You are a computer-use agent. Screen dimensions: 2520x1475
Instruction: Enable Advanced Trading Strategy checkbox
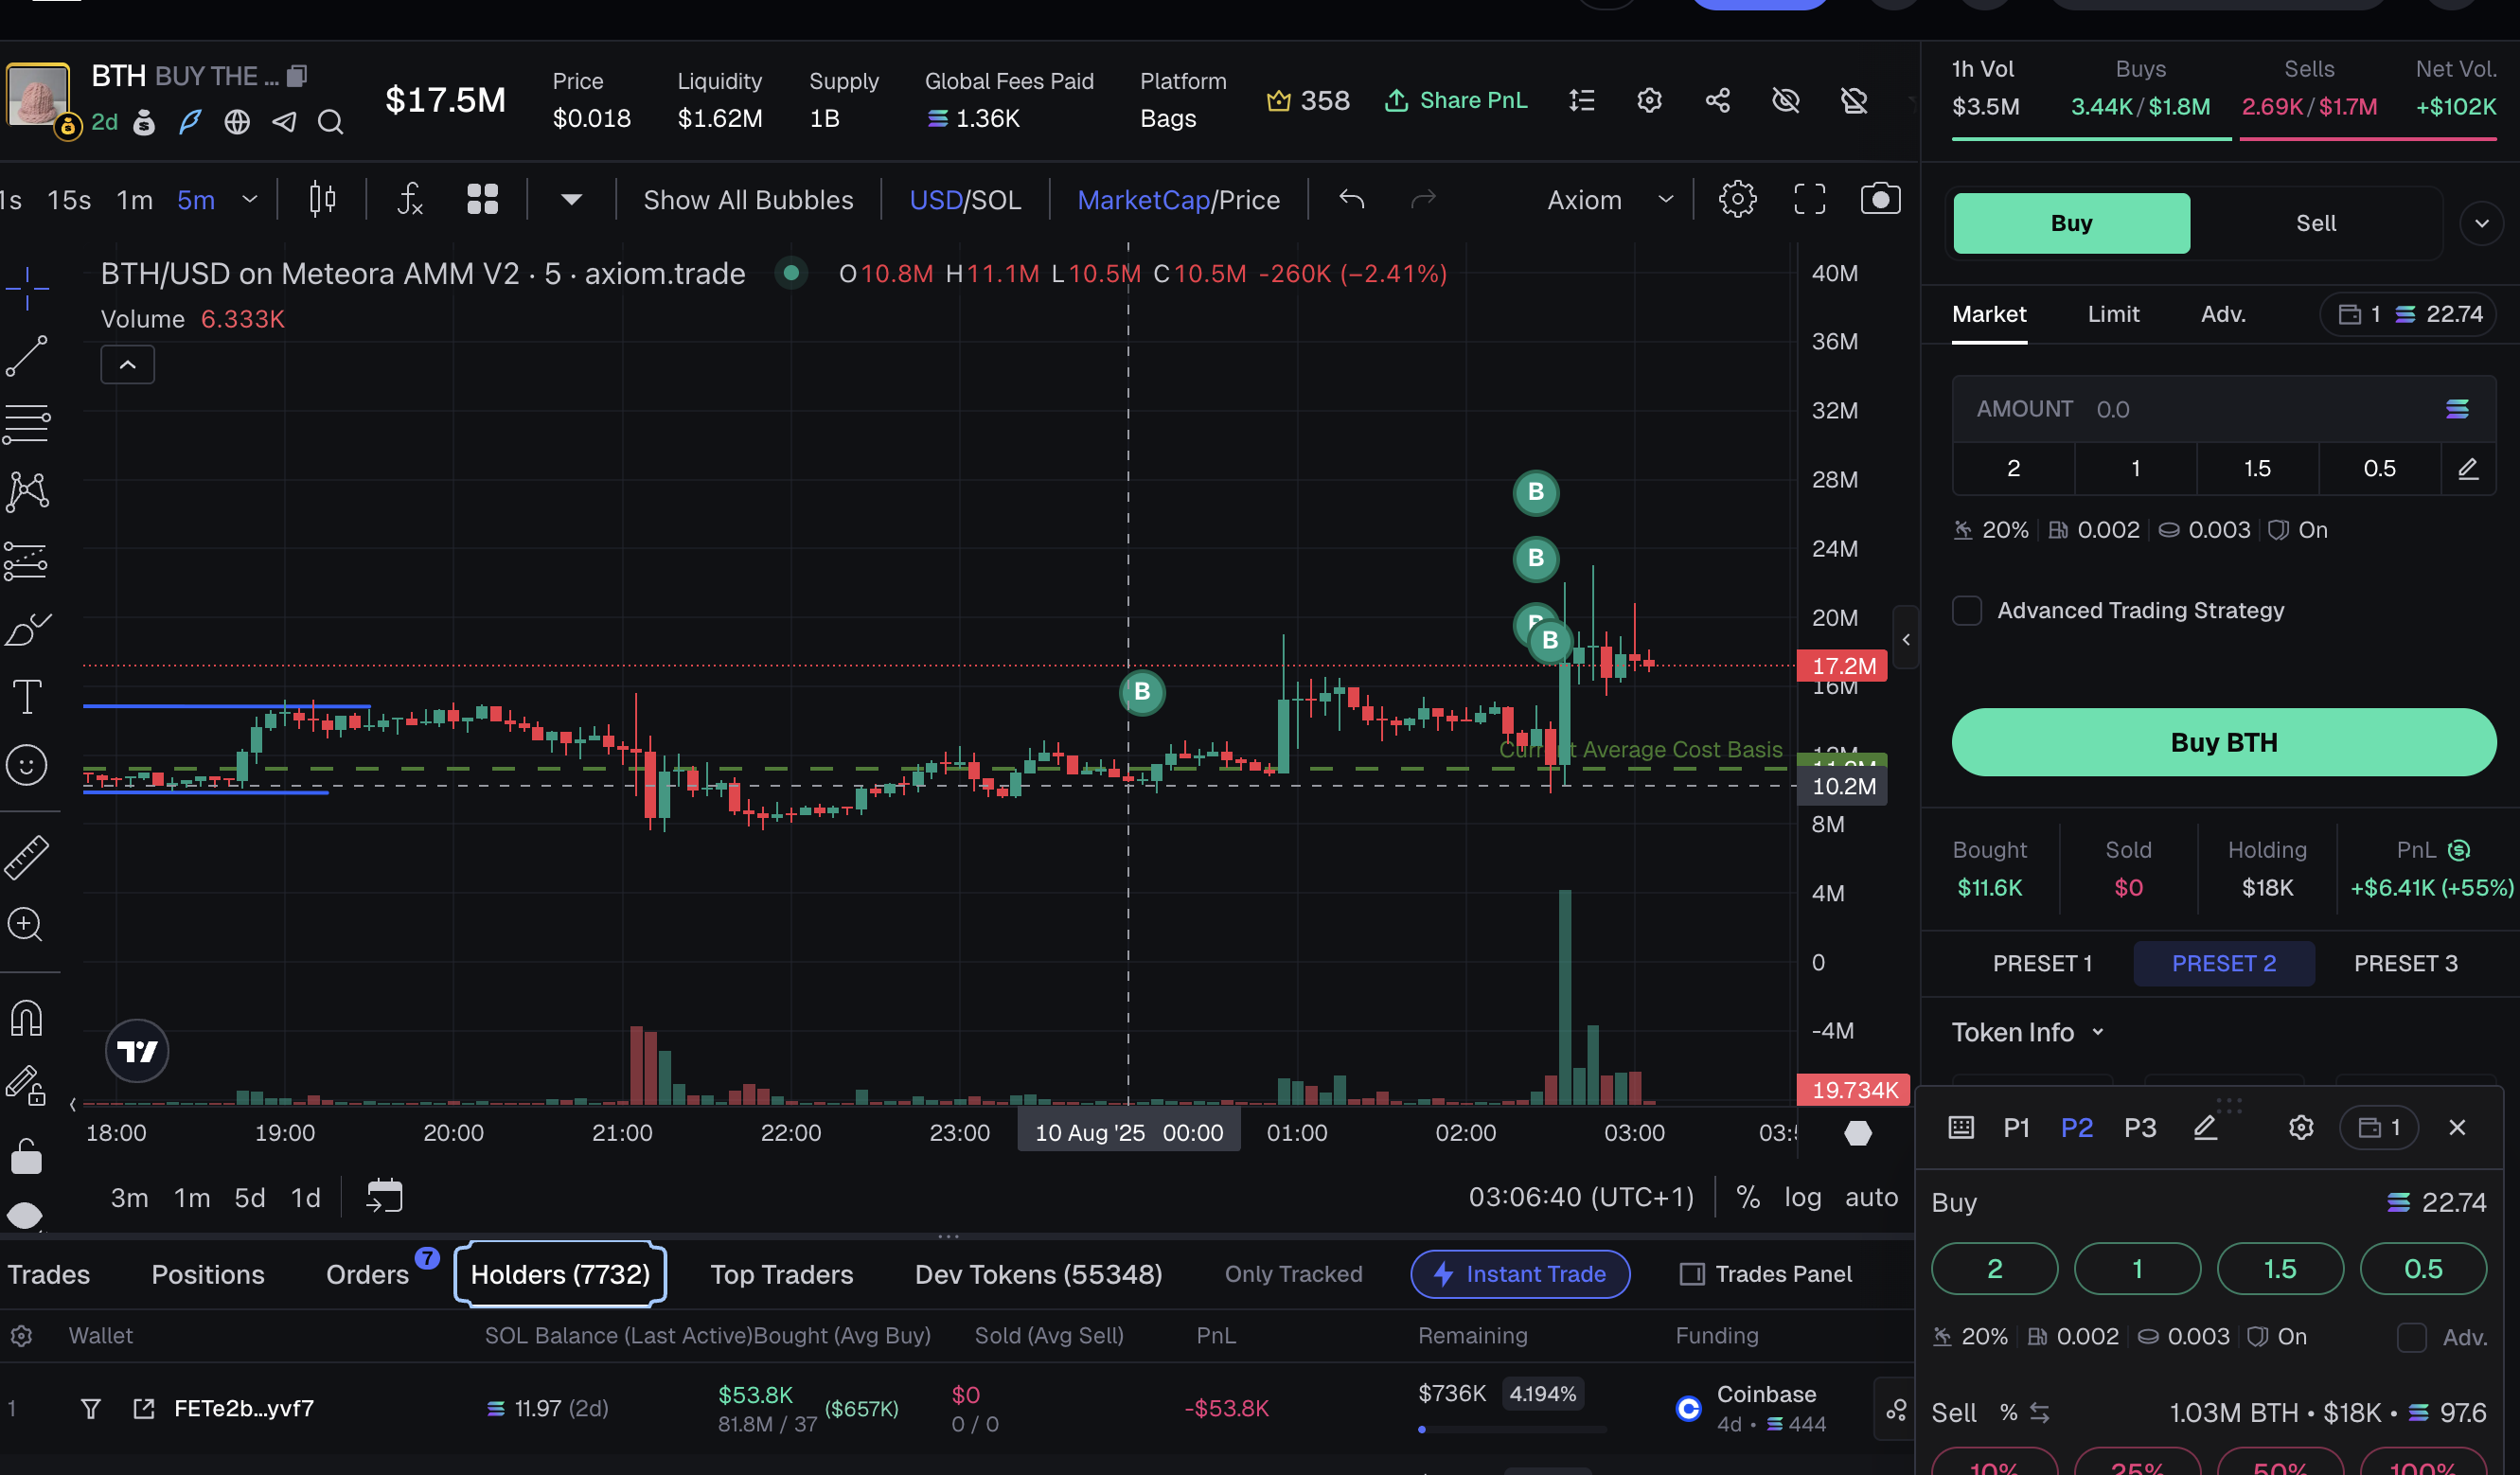click(1967, 611)
